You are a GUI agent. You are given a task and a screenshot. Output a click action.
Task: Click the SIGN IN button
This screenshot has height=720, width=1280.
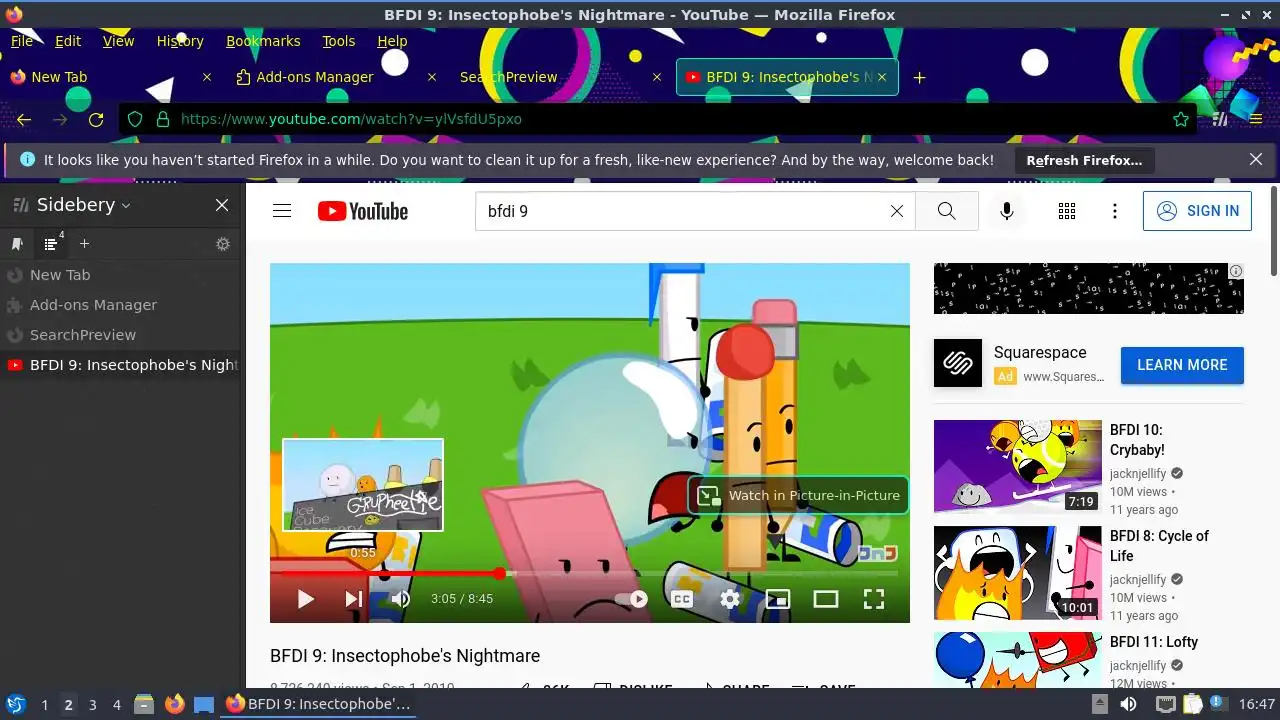[x=1197, y=211]
